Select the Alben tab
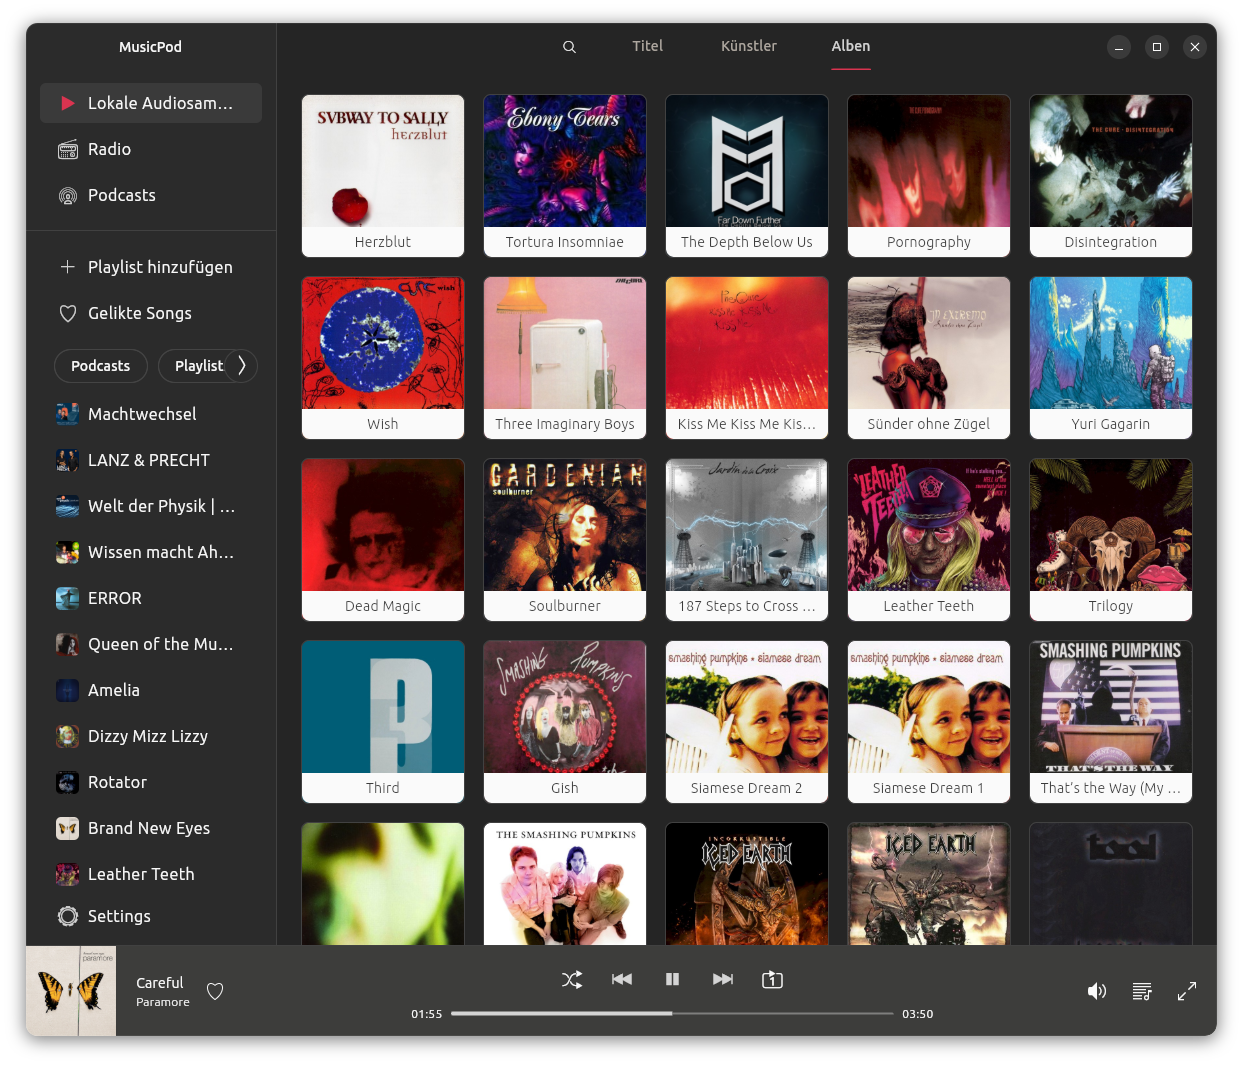The width and height of the screenshot is (1243, 1065). click(851, 46)
